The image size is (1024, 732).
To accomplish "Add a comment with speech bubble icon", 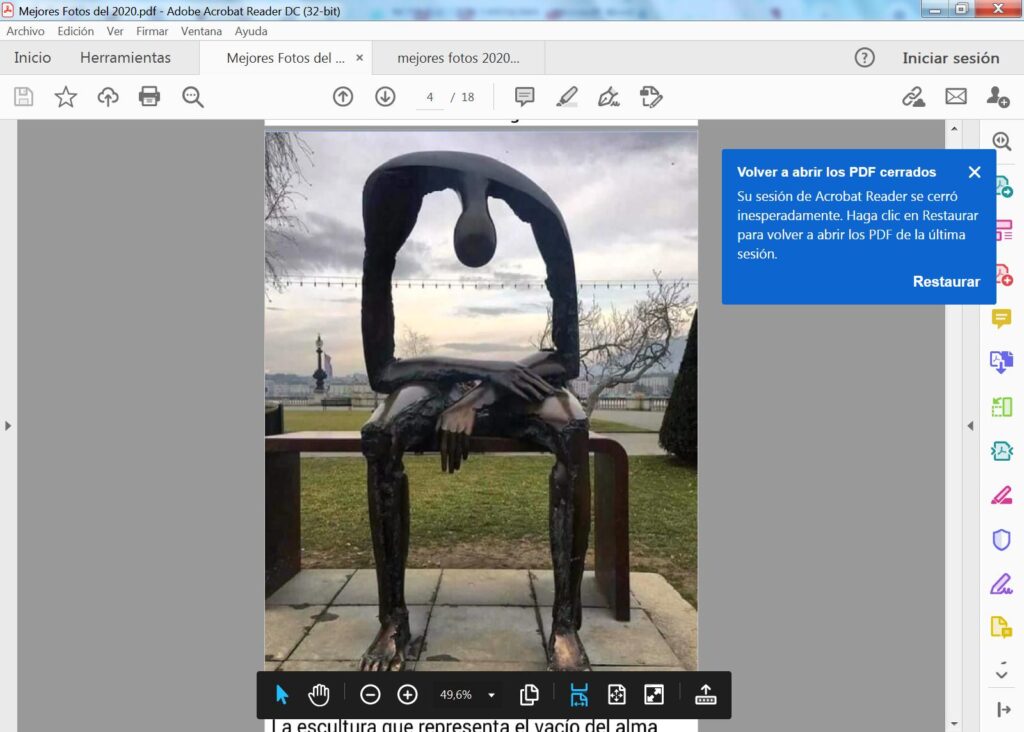I will (524, 97).
